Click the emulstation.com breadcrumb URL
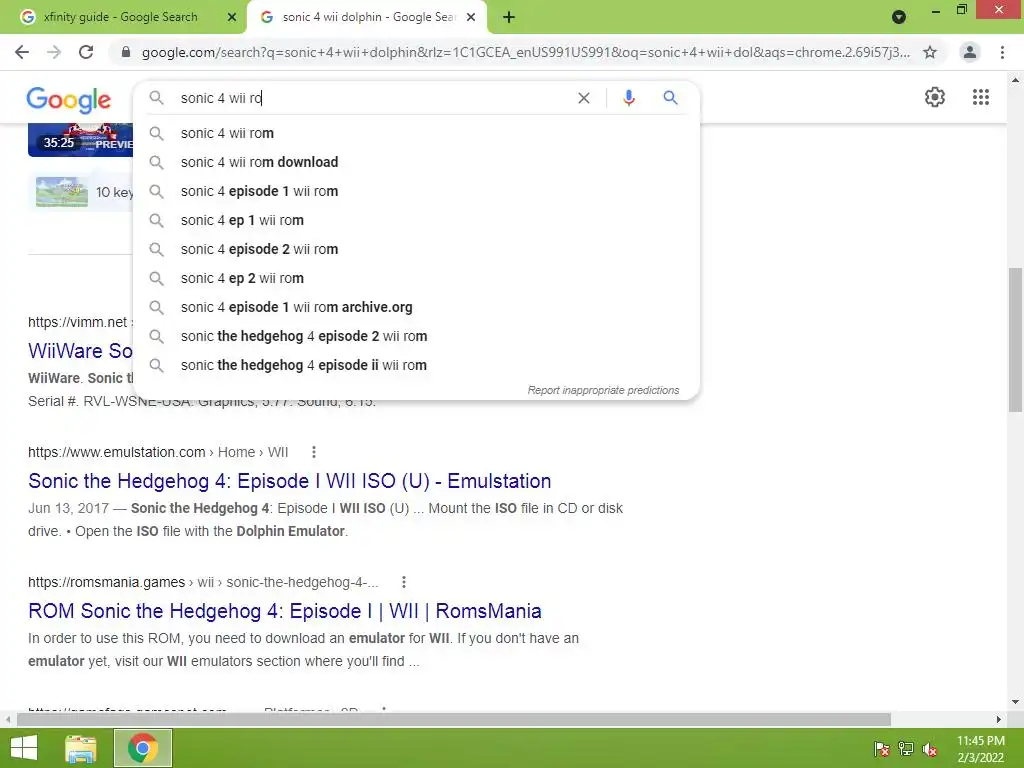The image size is (1024, 768). [x=158, y=452]
